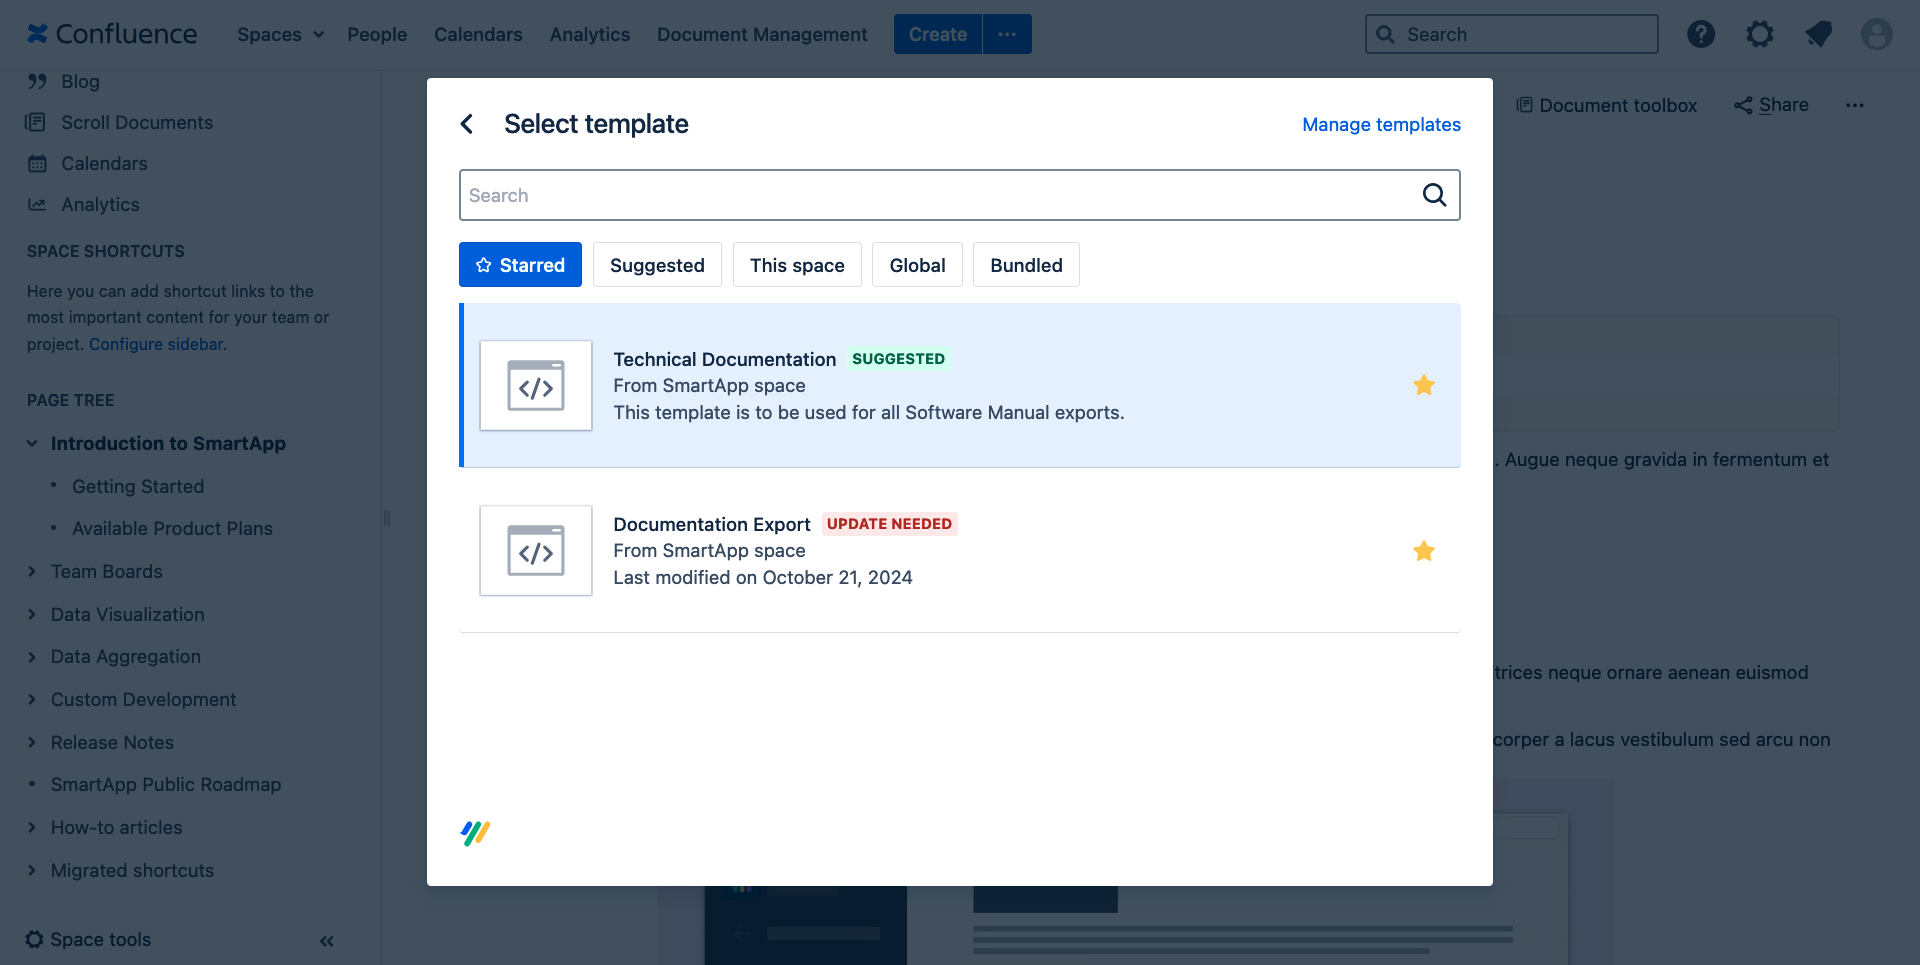Screen dimensions: 1920x965
Task: Open the user profile avatar
Action: 1876,35
